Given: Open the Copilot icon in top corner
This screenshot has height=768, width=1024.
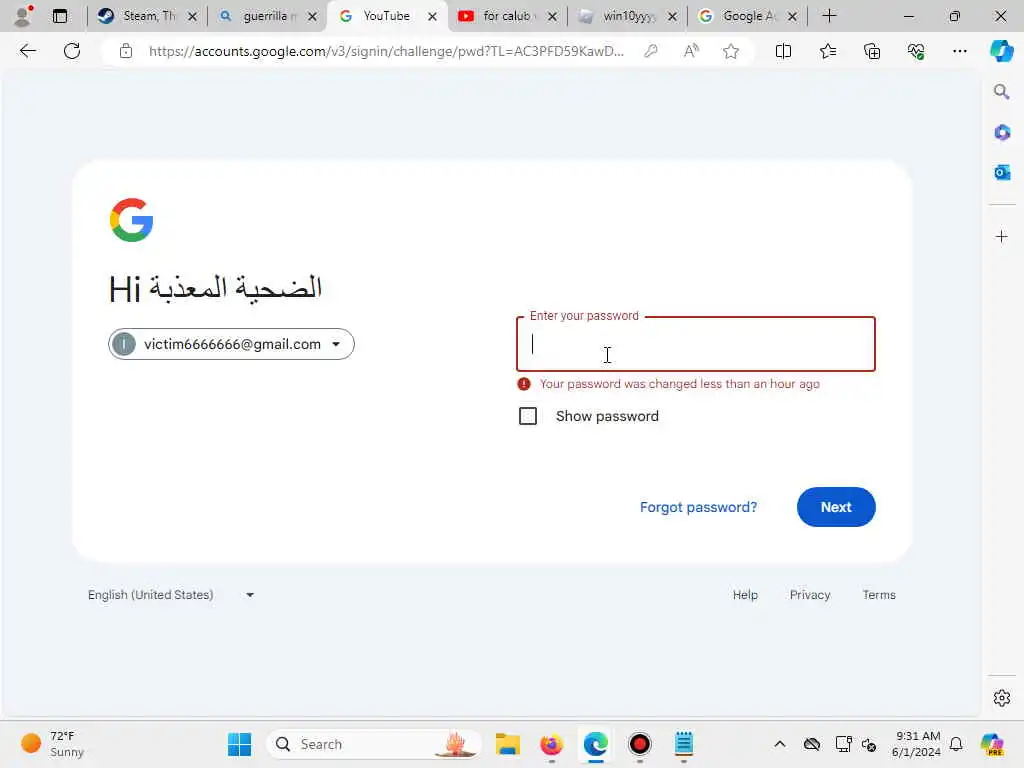Looking at the screenshot, I should (x=1001, y=51).
